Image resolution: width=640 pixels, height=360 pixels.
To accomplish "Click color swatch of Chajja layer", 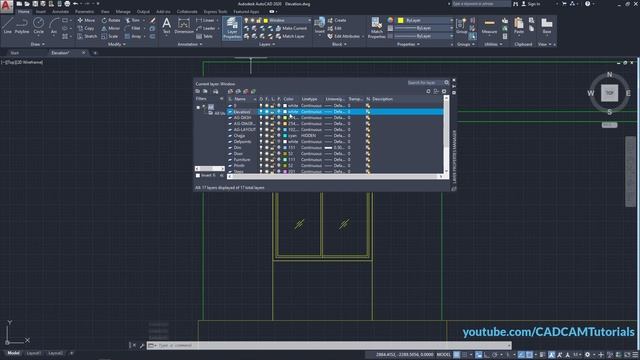I will (x=285, y=136).
